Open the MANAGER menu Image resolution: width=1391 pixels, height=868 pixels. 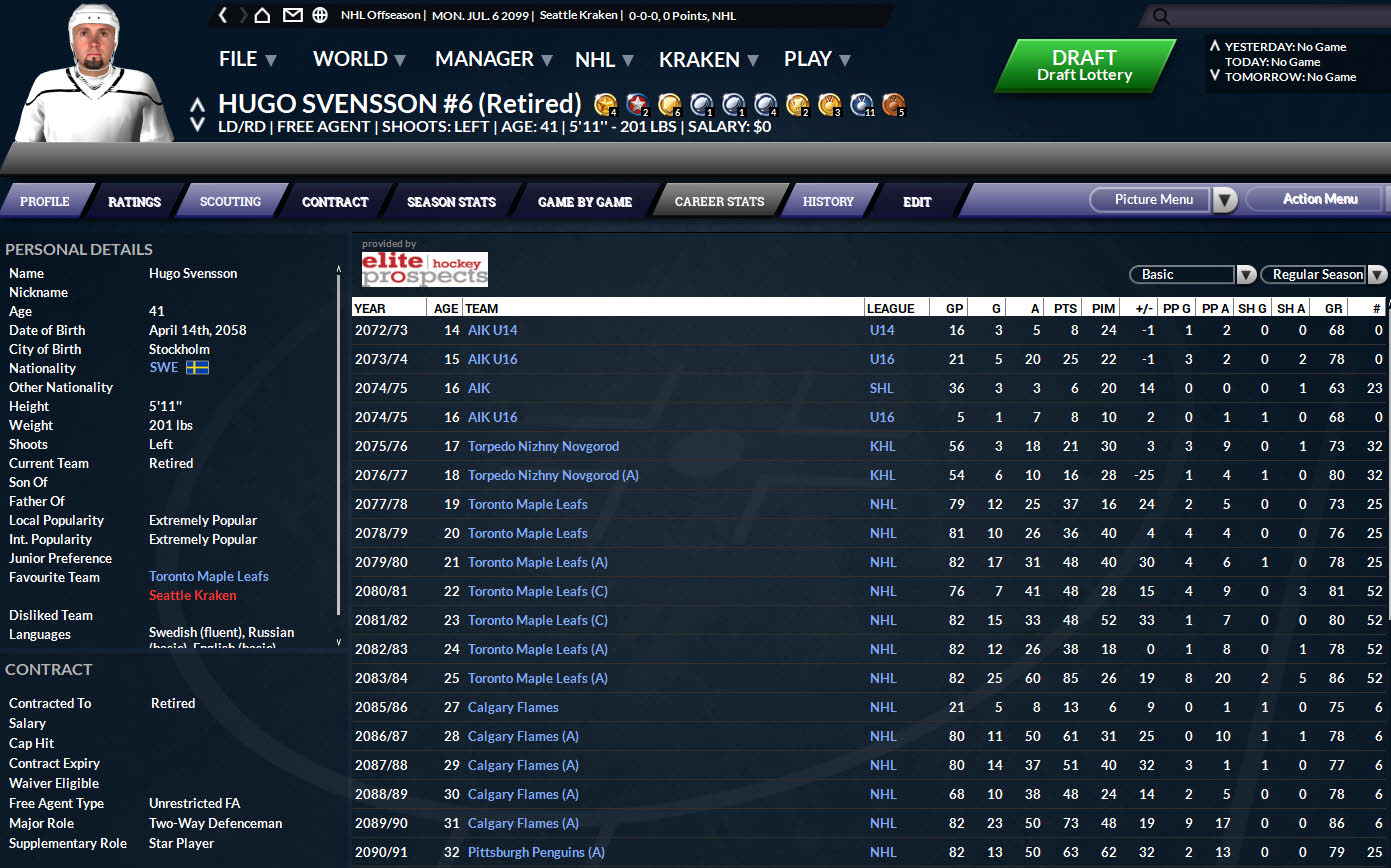[494, 59]
